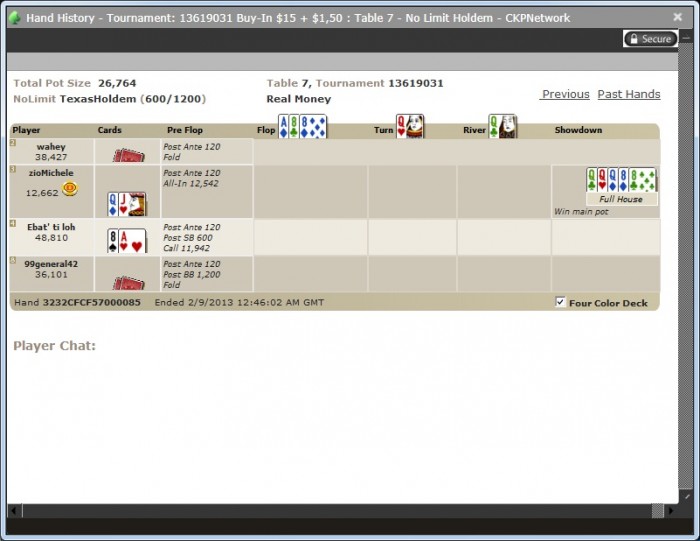The width and height of the screenshot is (700, 541).
Task: Click 99general42's folded face-down cards
Action: [x=129, y=283]
